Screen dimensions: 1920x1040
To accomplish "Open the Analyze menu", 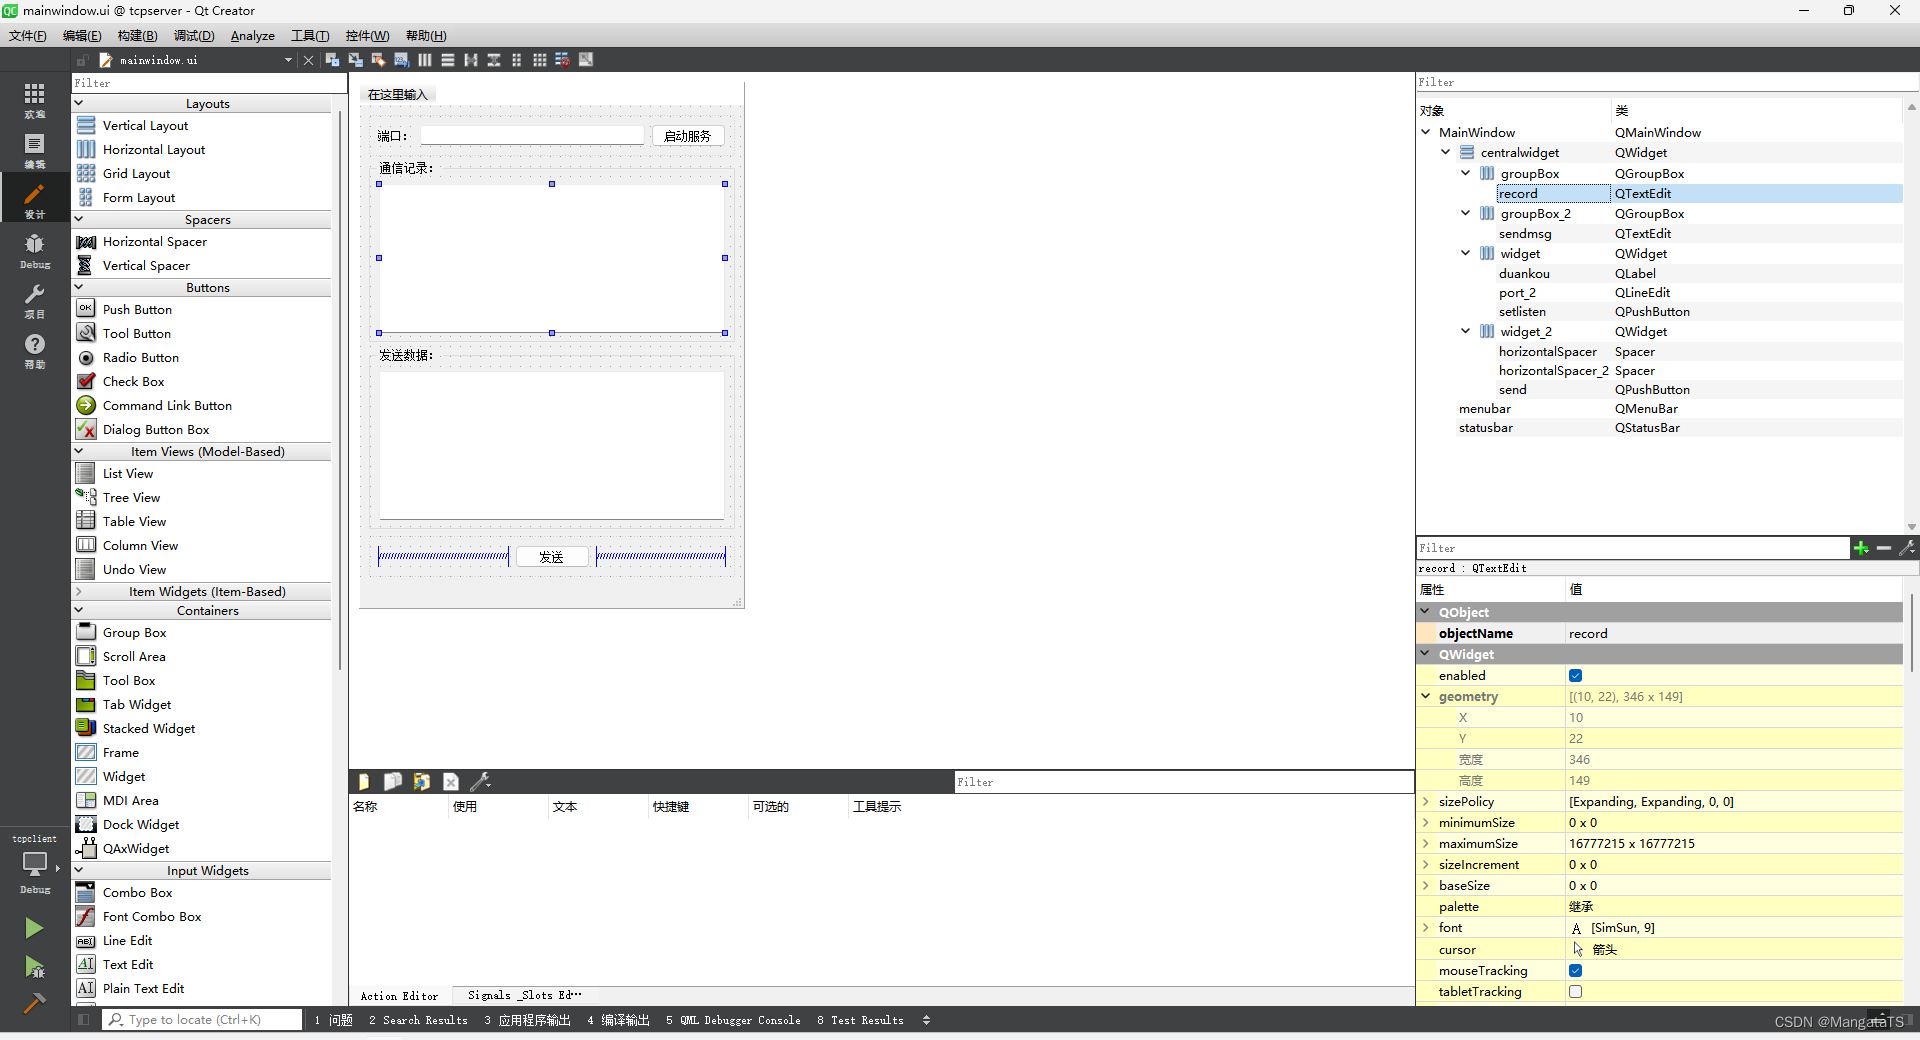I will [x=252, y=36].
